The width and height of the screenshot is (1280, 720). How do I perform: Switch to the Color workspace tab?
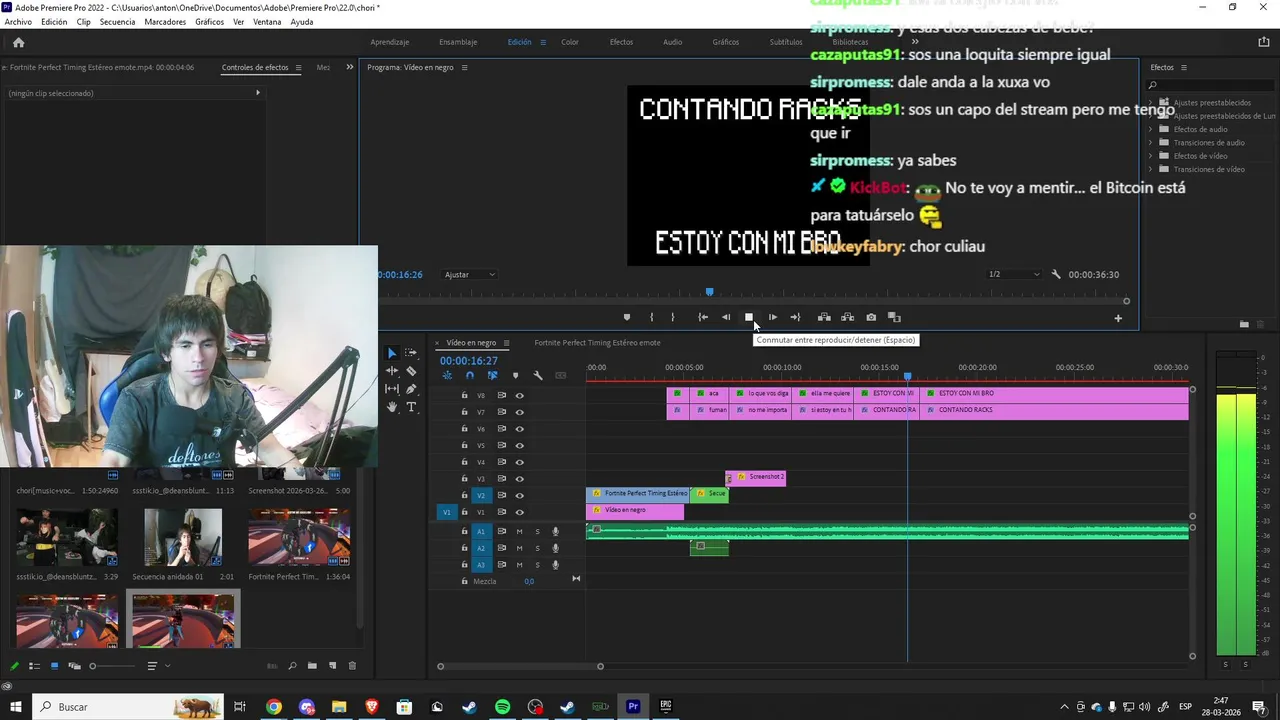pyautogui.click(x=570, y=42)
